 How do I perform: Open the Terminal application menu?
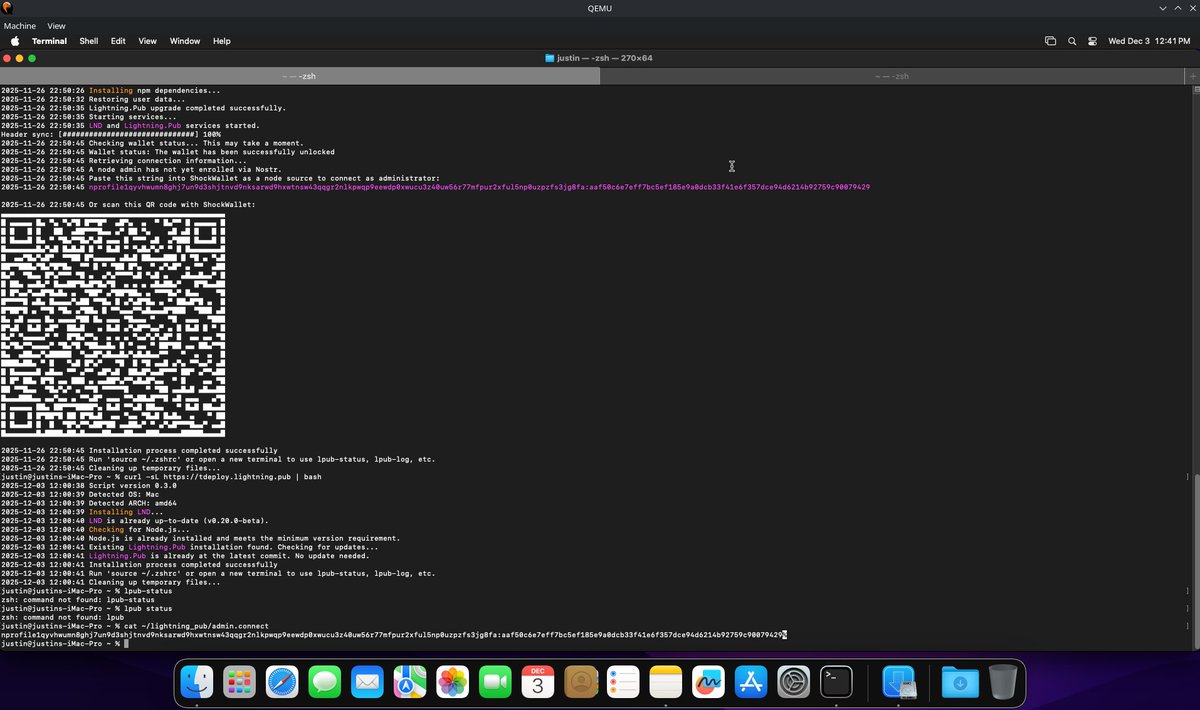coord(49,41)
